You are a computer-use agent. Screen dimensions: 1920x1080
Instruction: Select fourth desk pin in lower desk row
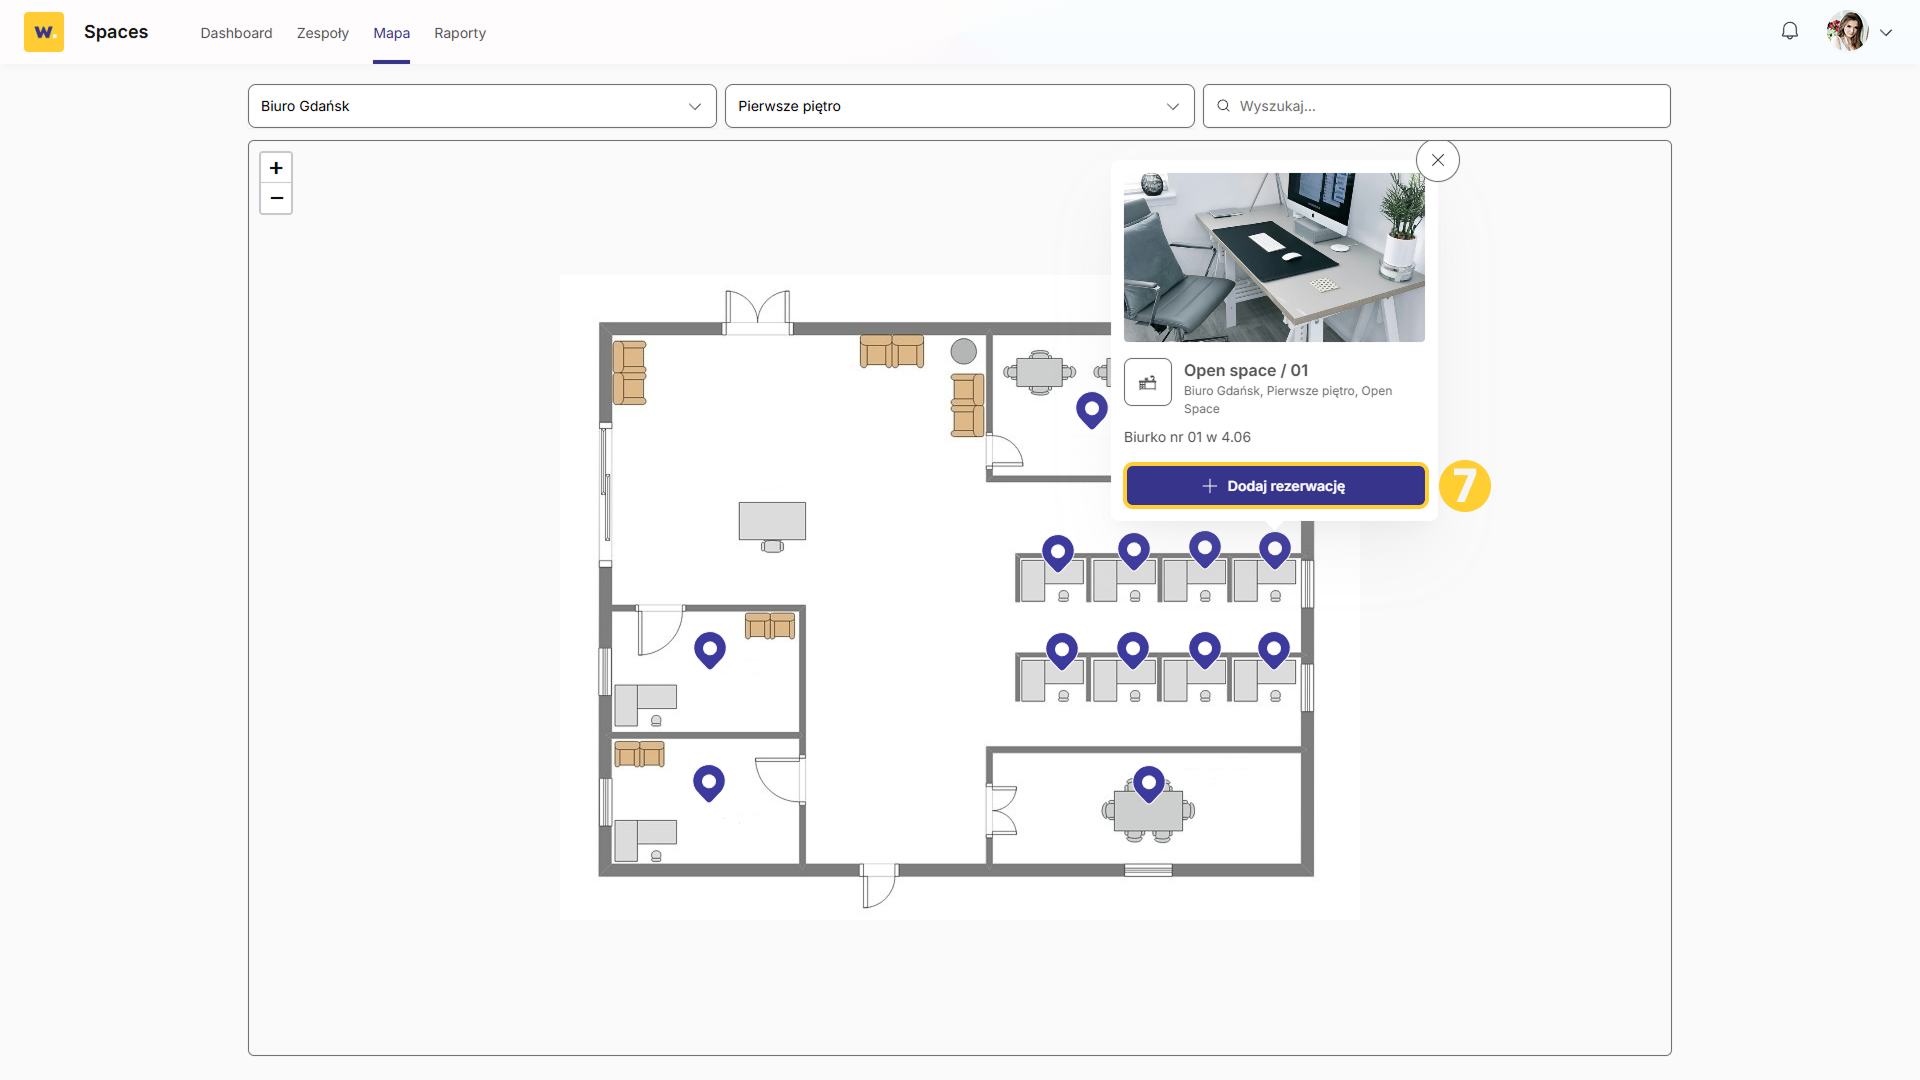1274,651
